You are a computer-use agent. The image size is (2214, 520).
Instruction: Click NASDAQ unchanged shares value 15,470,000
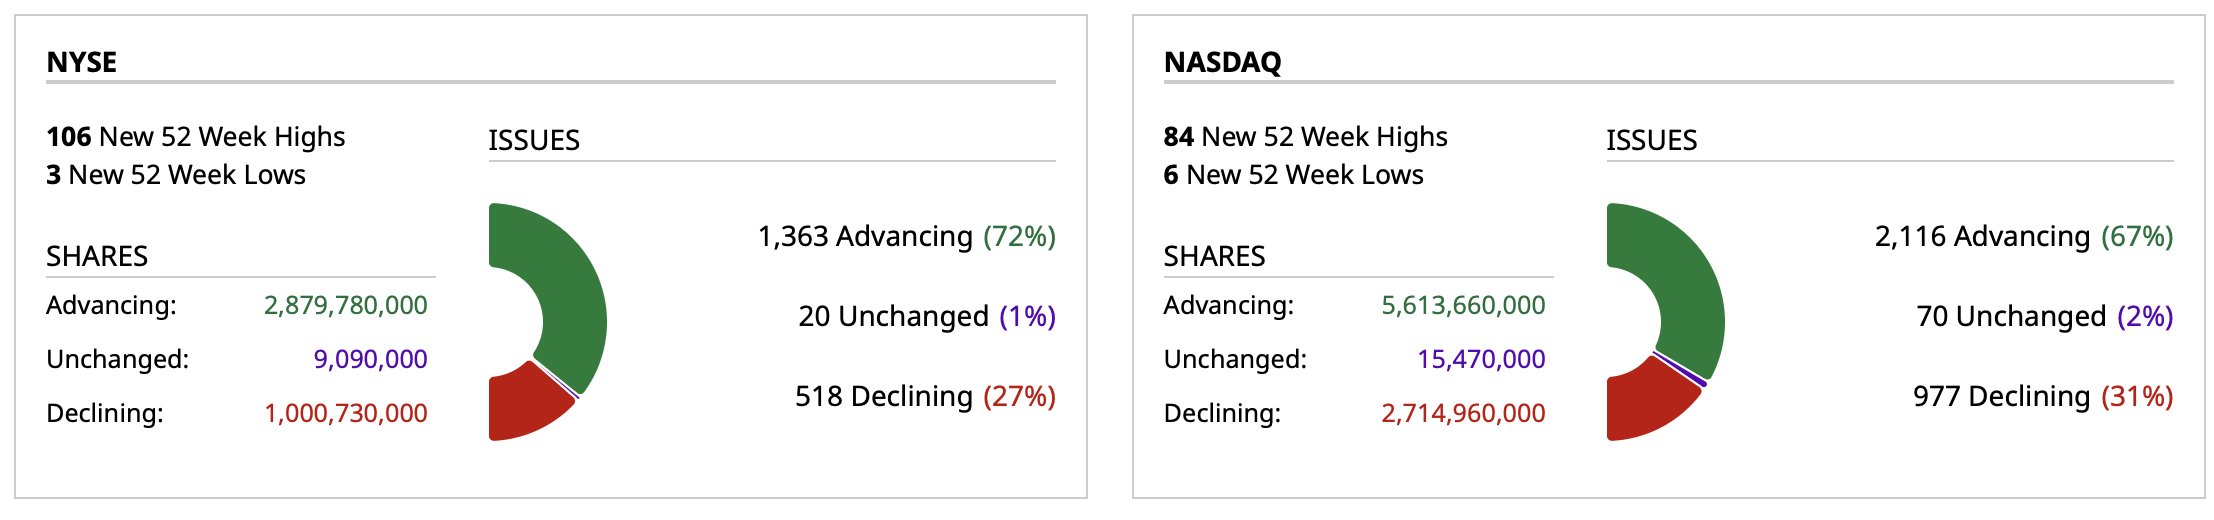(1481, 359)
